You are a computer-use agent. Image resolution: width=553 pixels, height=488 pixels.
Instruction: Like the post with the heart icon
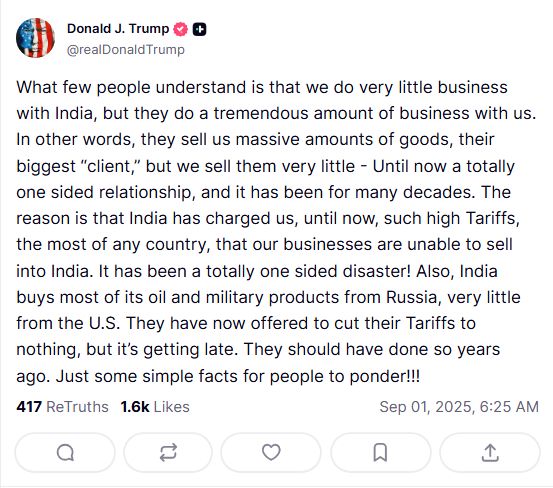pos(271,453)
